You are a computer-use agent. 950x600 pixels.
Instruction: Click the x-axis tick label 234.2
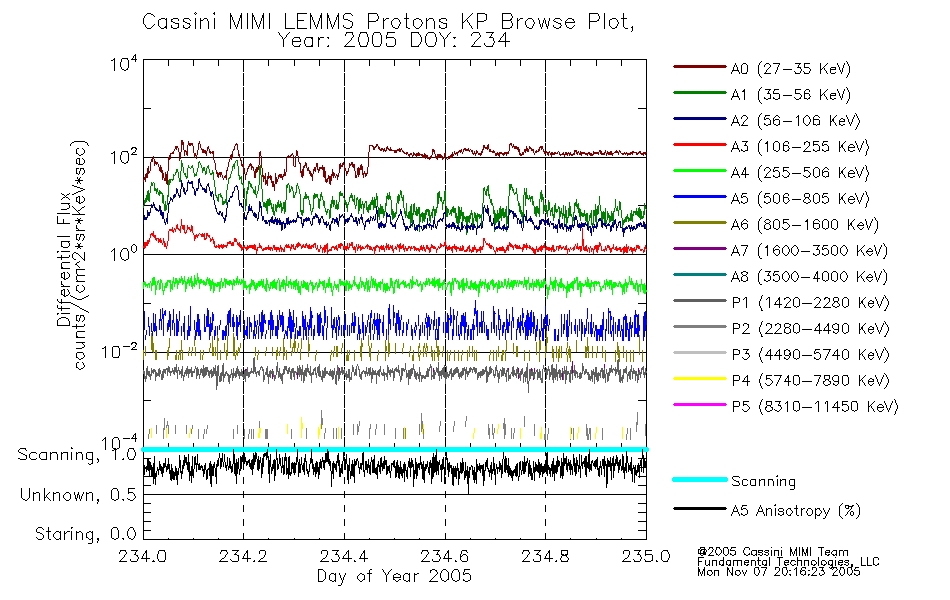pyautogui.click(x=243, y=556)
